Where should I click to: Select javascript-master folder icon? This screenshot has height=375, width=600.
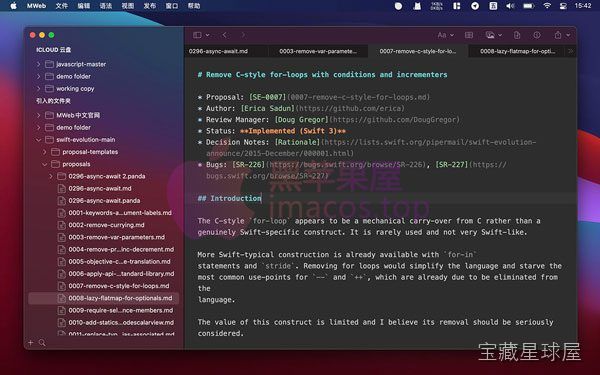(x=49, y=64)
